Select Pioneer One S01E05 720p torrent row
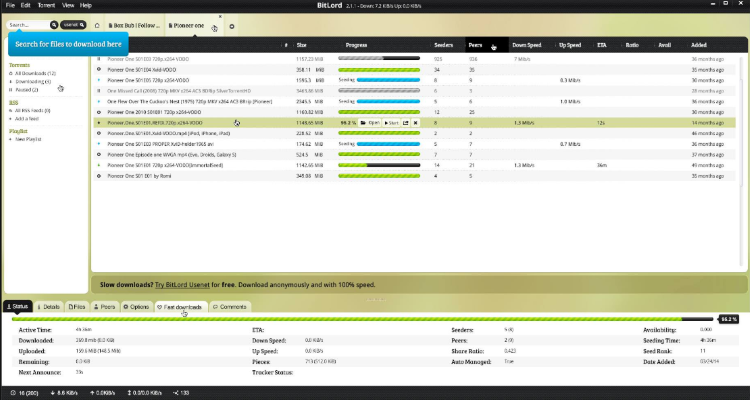Image resolution: width=750 pixels, height=400 pixels. point(414,80)
